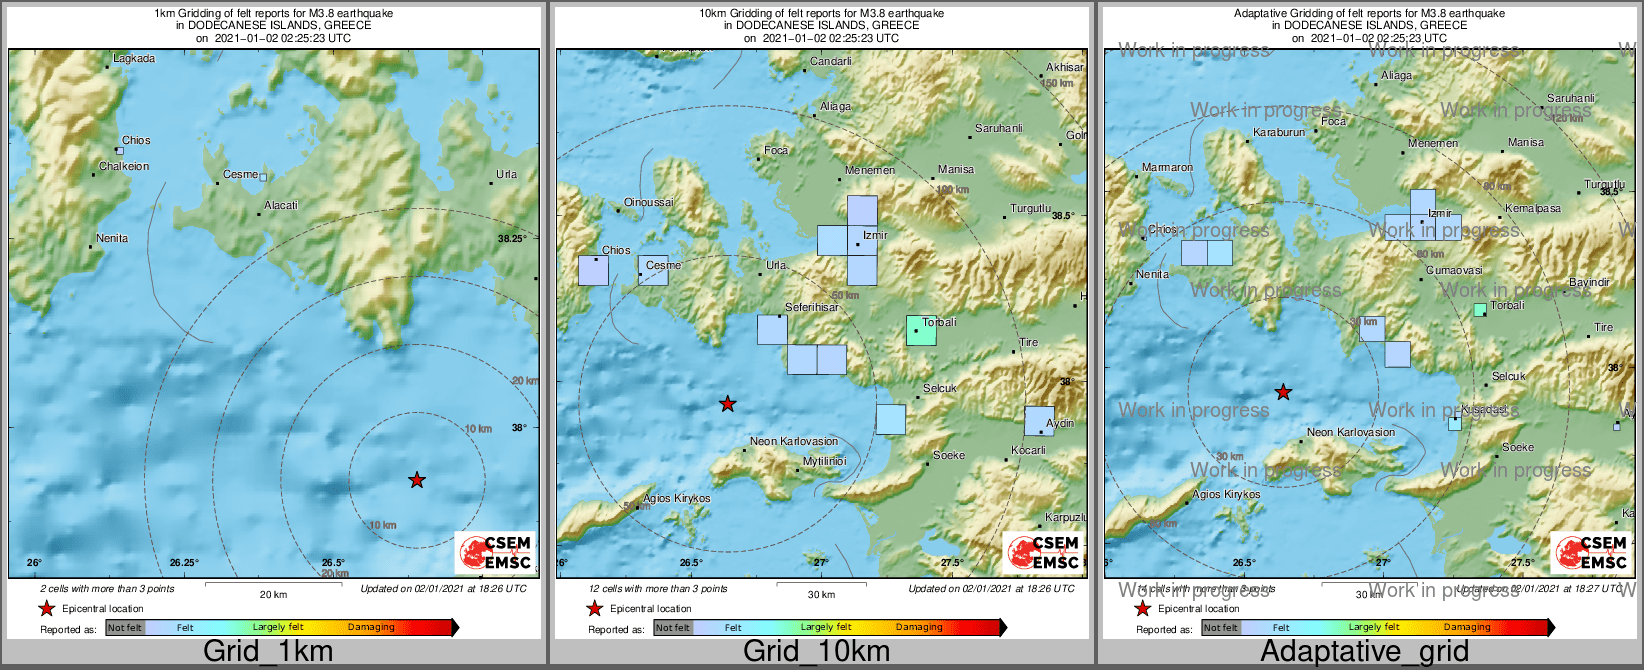Click the CSEM EMSC logo on the Adaptative_grid map

point(1592,552)
